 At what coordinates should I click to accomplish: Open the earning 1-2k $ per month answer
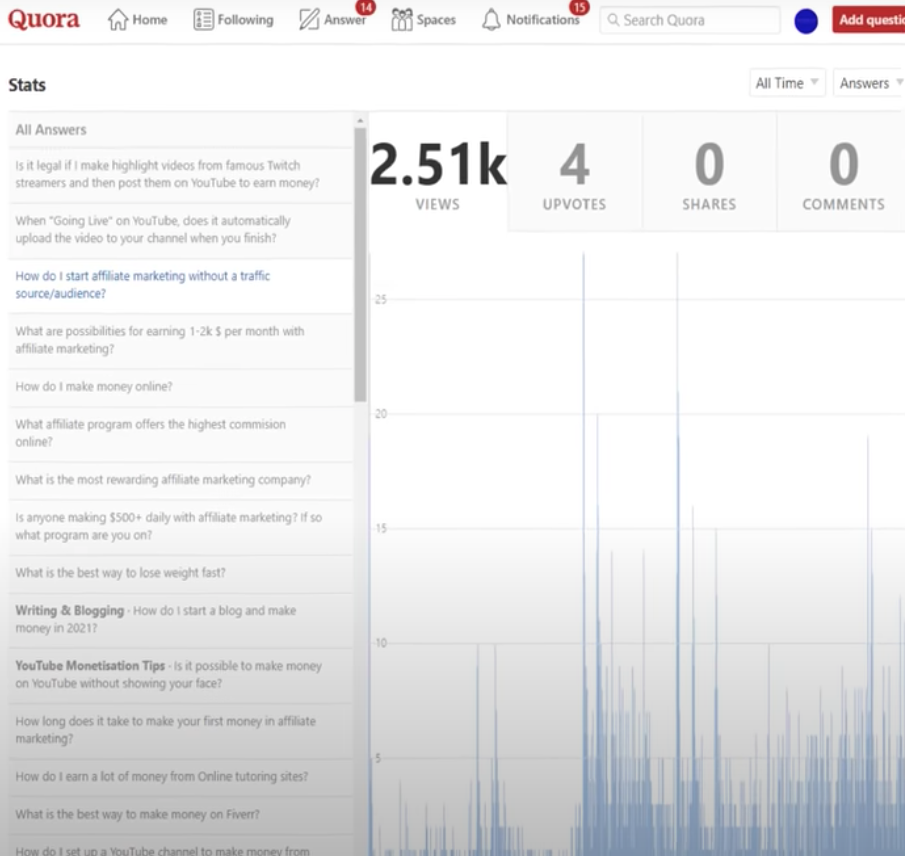coord(180,341)
